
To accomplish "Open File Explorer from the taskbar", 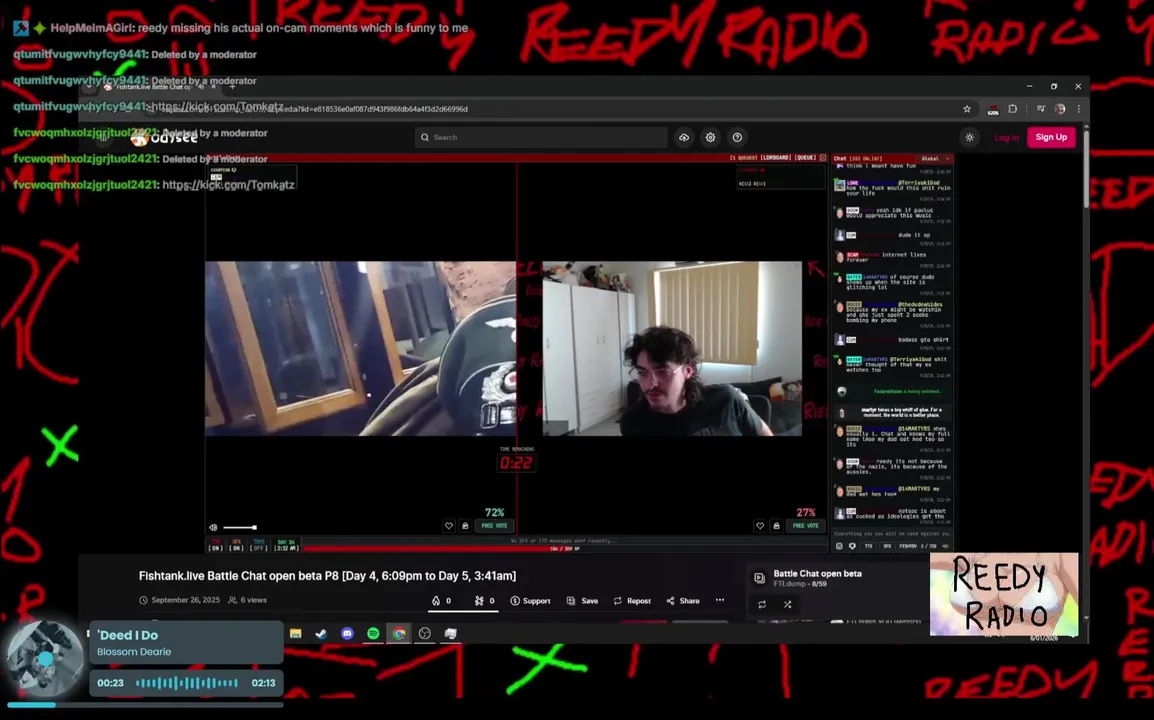I will pyautogui.click(x=296, y=633).
